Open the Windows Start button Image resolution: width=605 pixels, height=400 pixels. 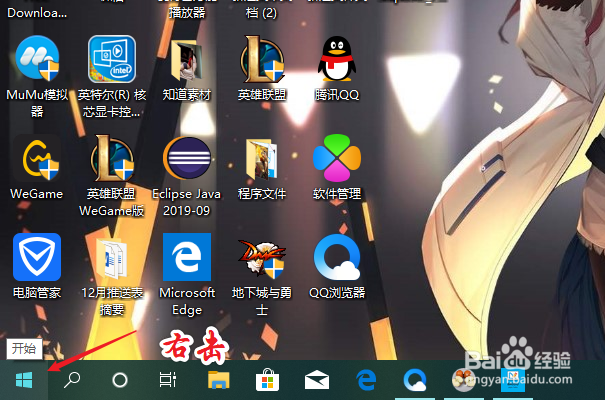(24, 380)
